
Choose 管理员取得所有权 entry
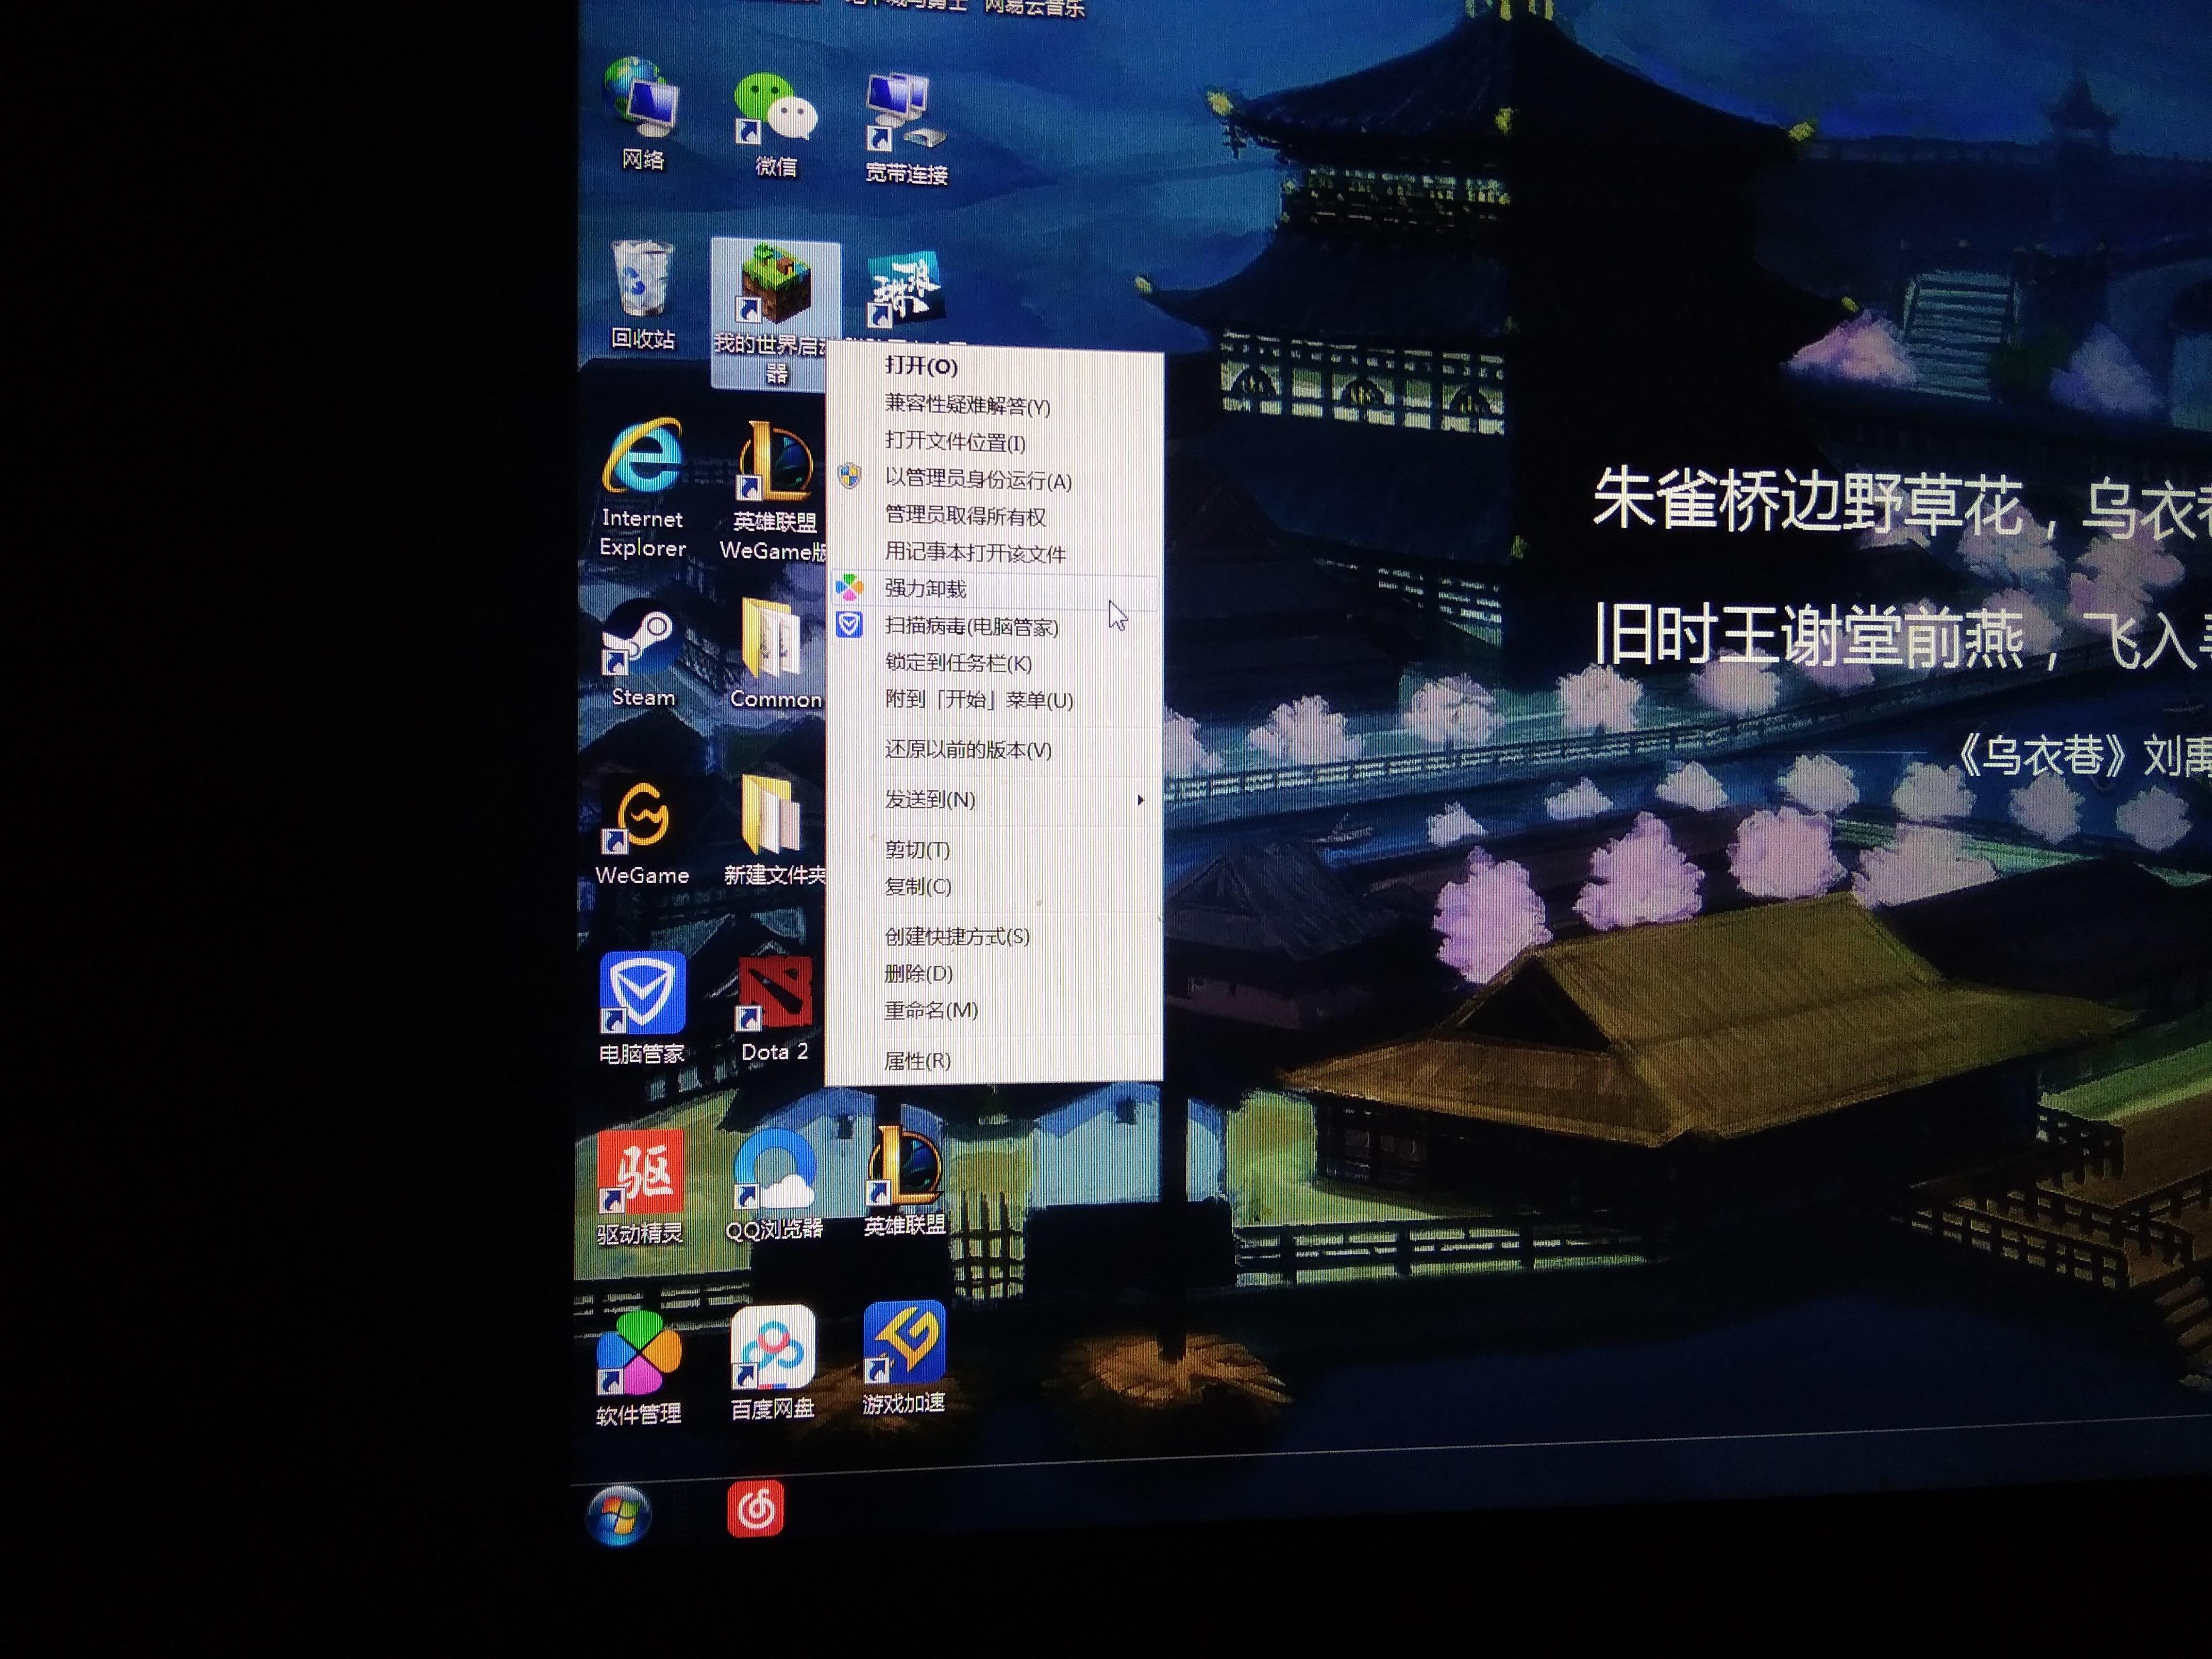[x=995, y=516]
